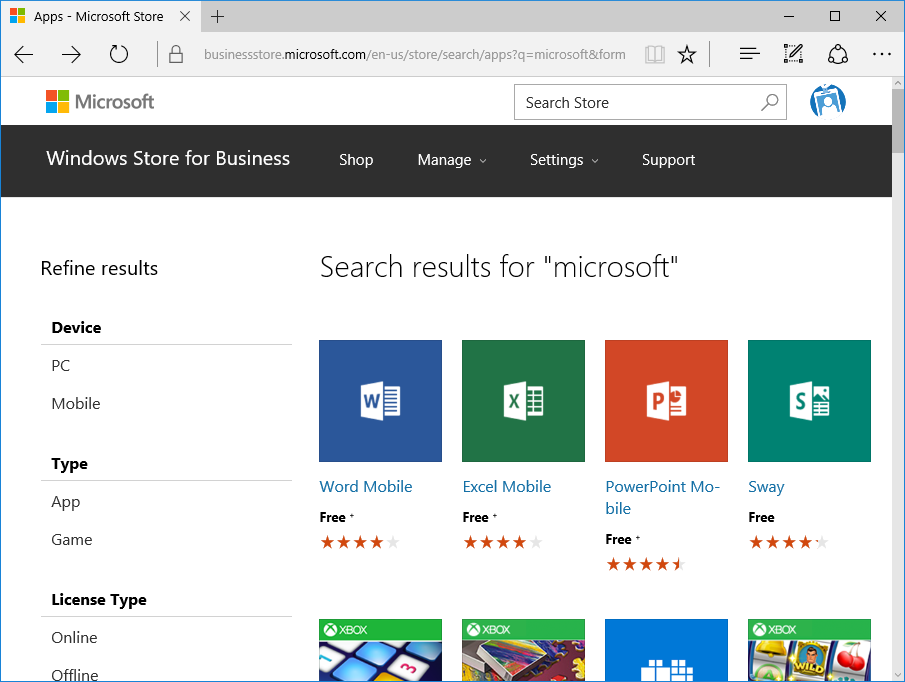Open the Sway app tile icon
905x682 pixels.
click(809, 401)
